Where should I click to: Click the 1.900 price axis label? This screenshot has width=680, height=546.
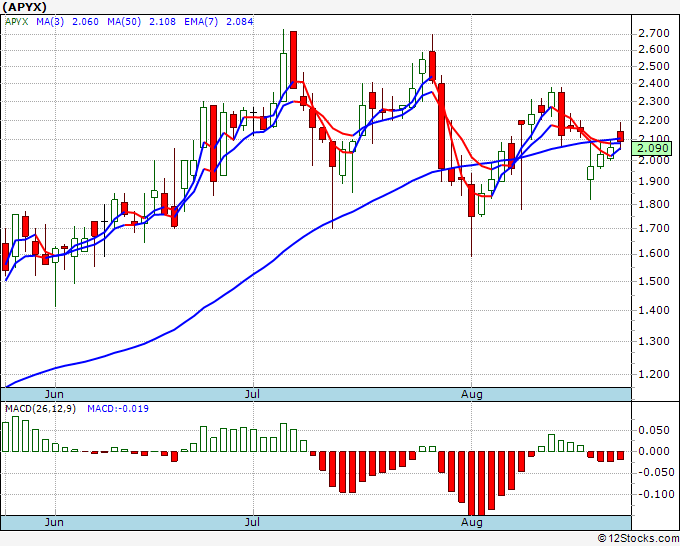coord(654,181)
